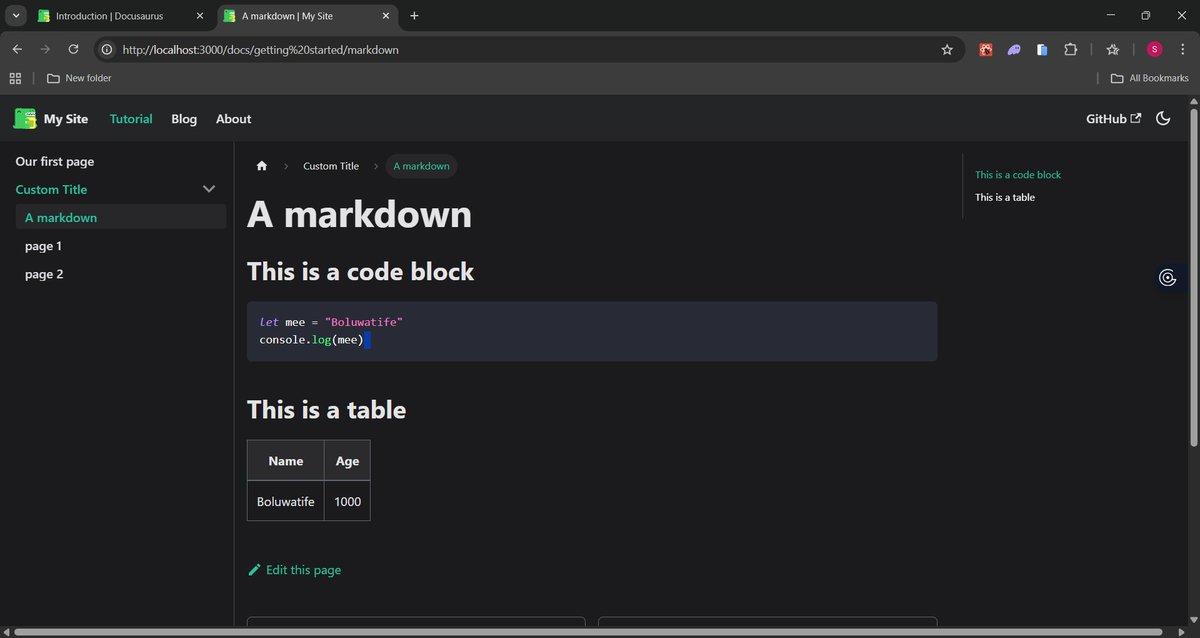Open the Extensions puzzle icon
Viewport: 1200px width, 638px height.
1071,49
